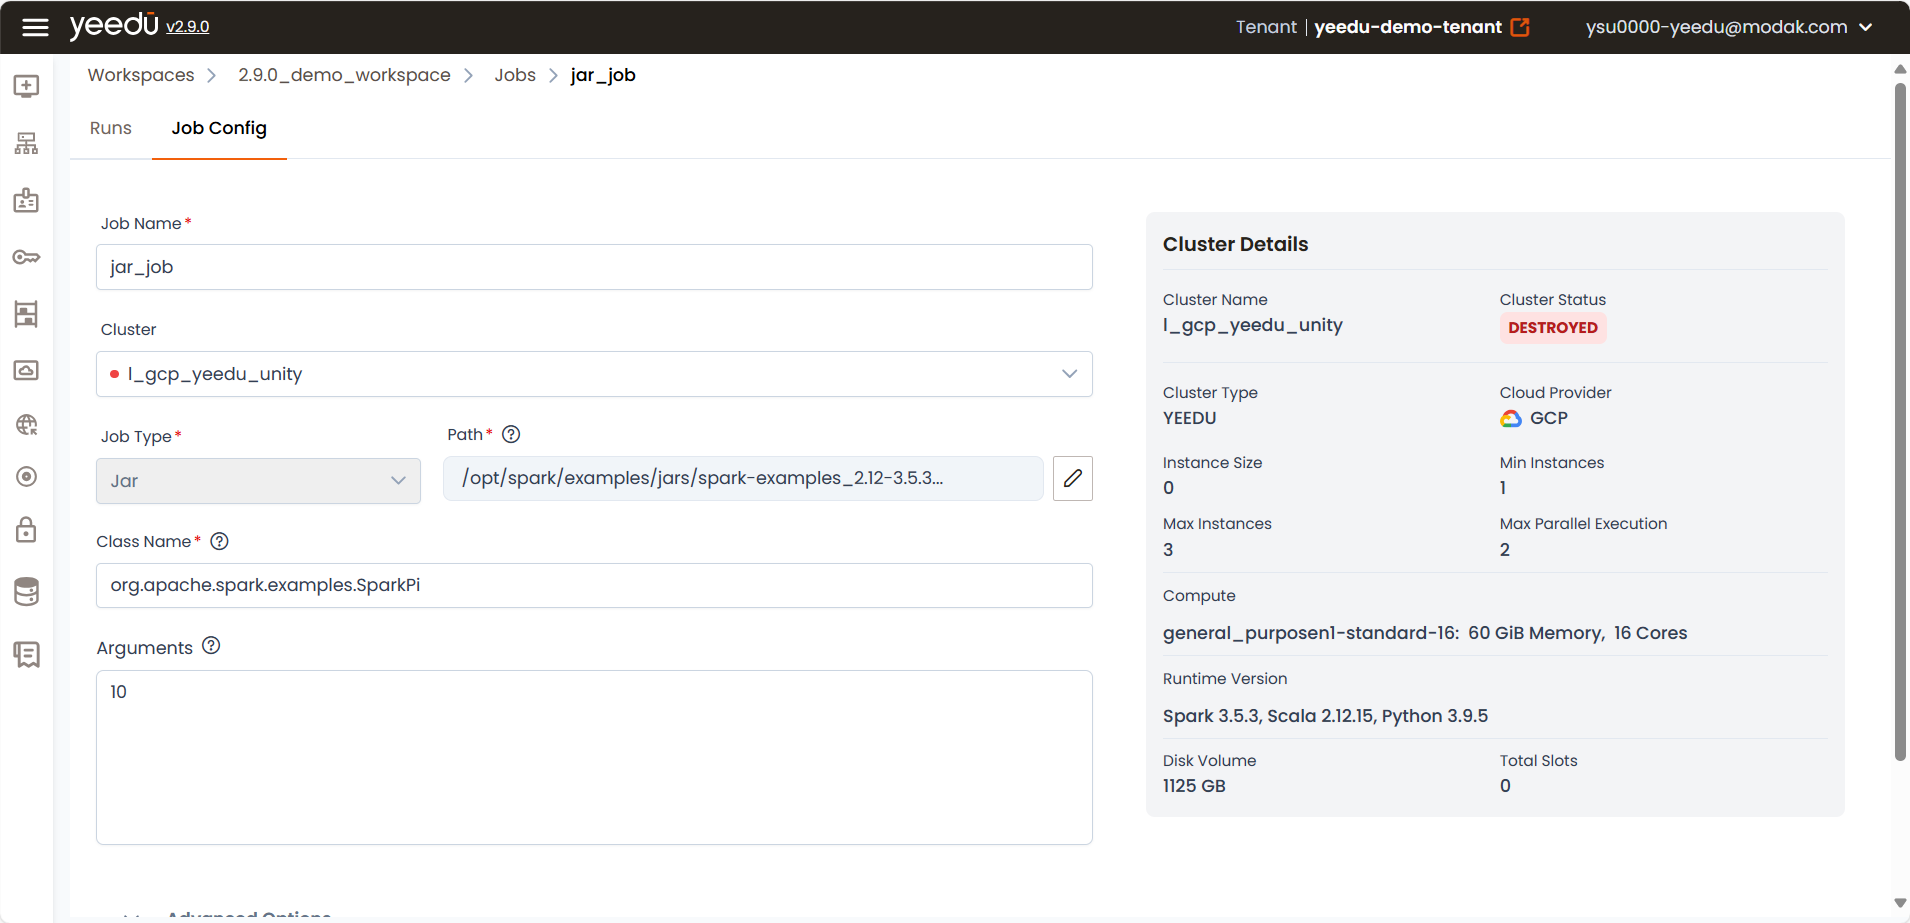Viewport: 1910px width, 923px height.
Task: Open the notes/logs sidebar icon
Action: [26, 655]
